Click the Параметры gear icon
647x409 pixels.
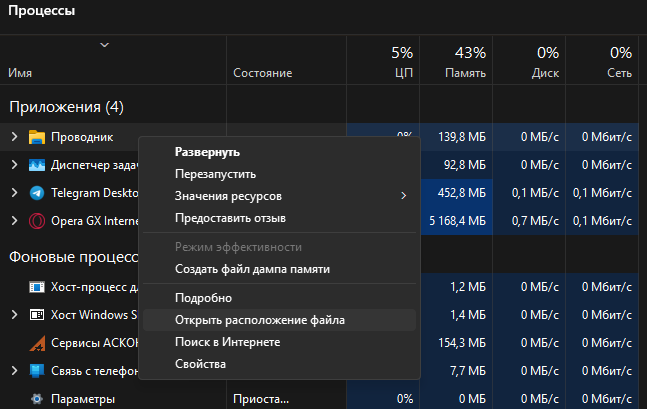tap(37, 399)
